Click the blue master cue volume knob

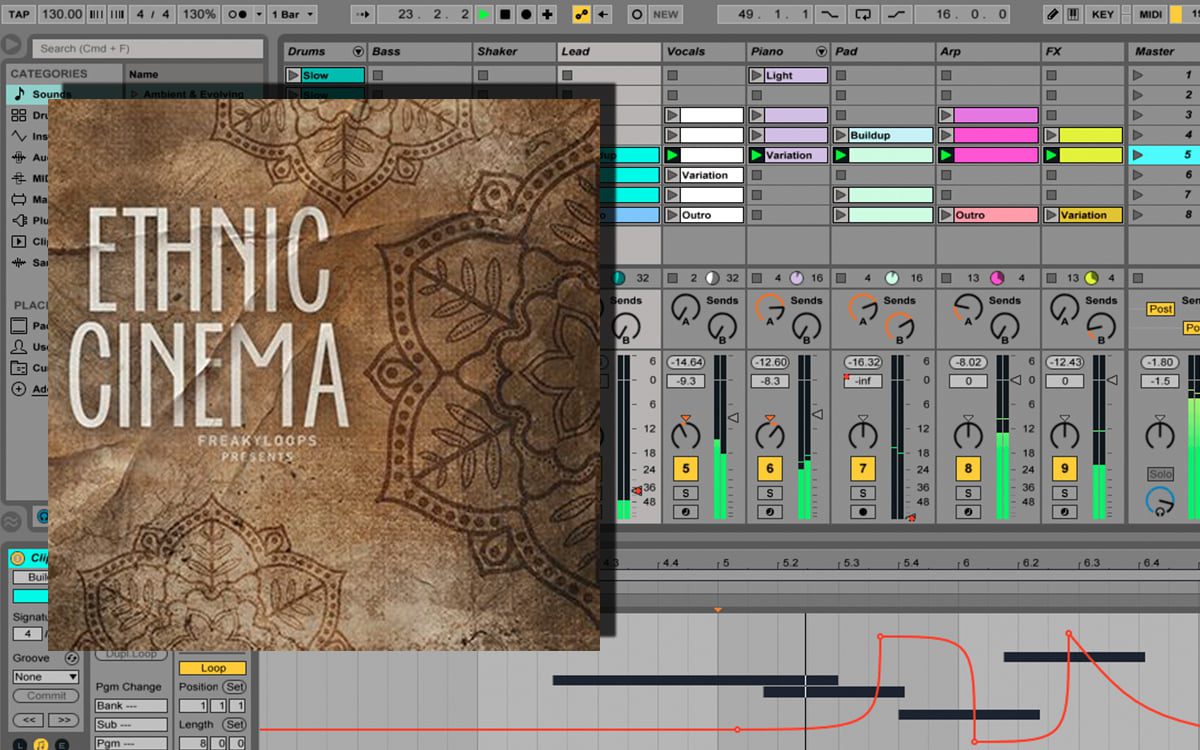click(x=1160, y=502)
